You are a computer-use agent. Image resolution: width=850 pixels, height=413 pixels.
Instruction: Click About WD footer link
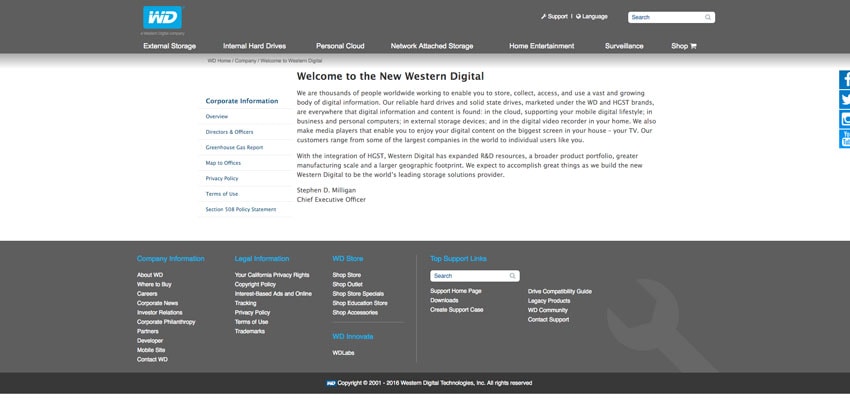point(150,275)
